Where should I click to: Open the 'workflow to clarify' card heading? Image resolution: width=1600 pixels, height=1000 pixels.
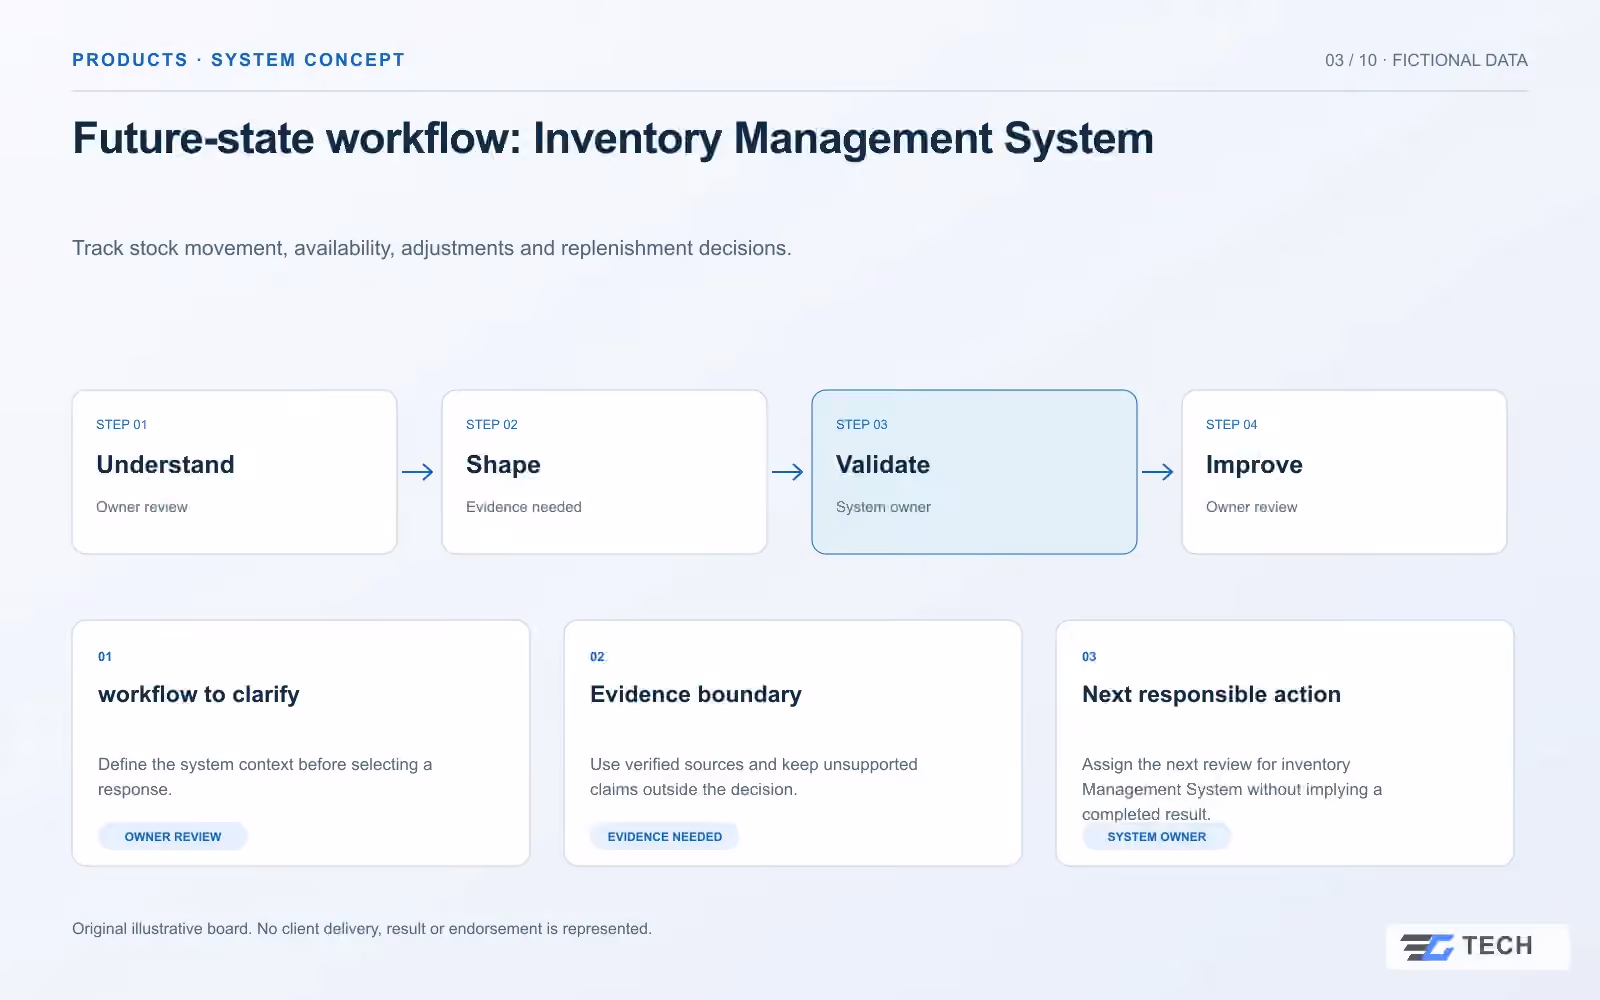pyautogui.click(x=199, y=694)
